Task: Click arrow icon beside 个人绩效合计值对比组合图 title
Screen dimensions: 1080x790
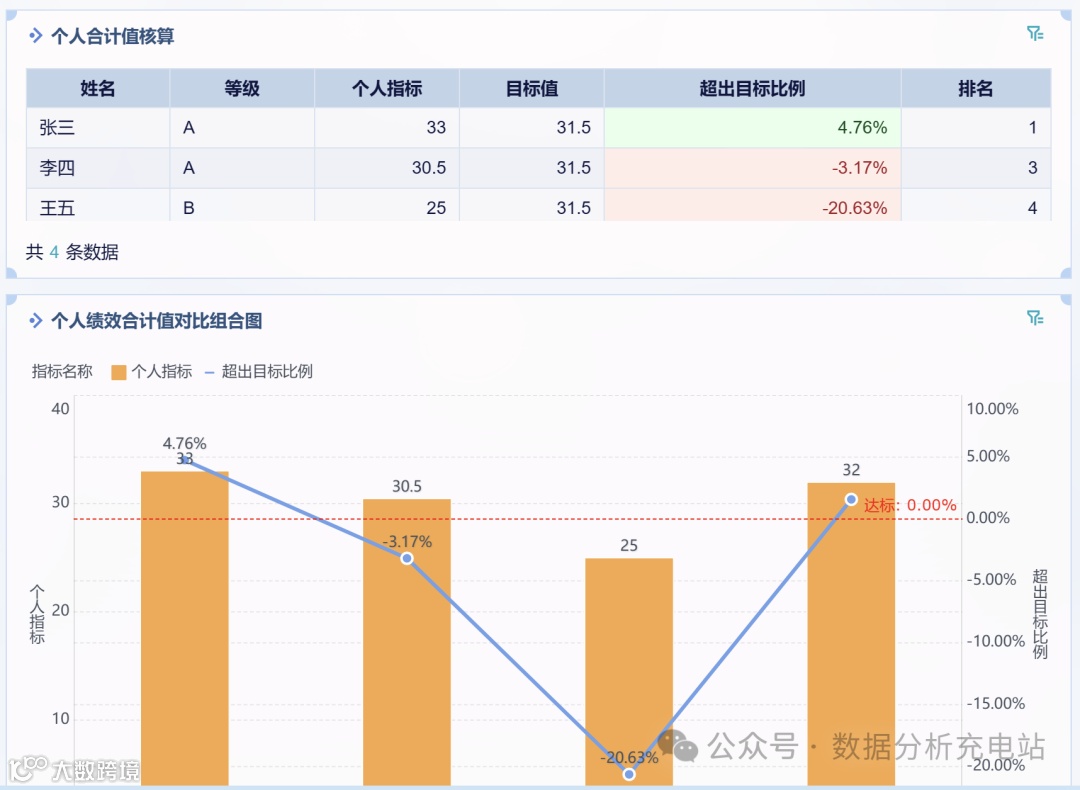Action: pyautogui.click(x=36, y=320)
